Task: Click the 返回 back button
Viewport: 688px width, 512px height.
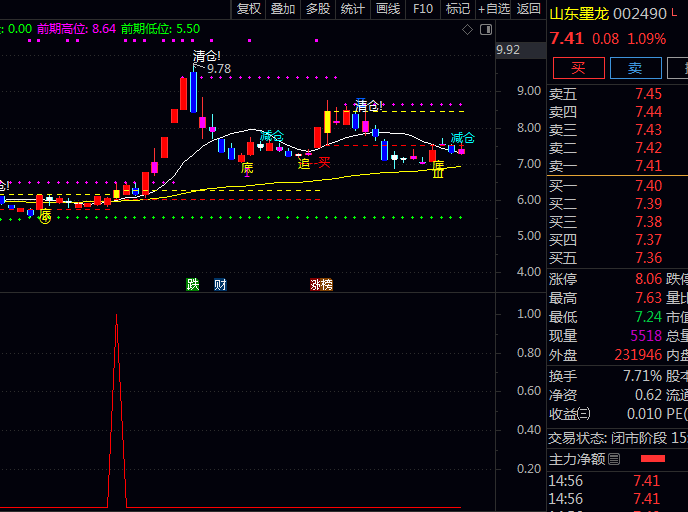Action: (x=528, y=9)
